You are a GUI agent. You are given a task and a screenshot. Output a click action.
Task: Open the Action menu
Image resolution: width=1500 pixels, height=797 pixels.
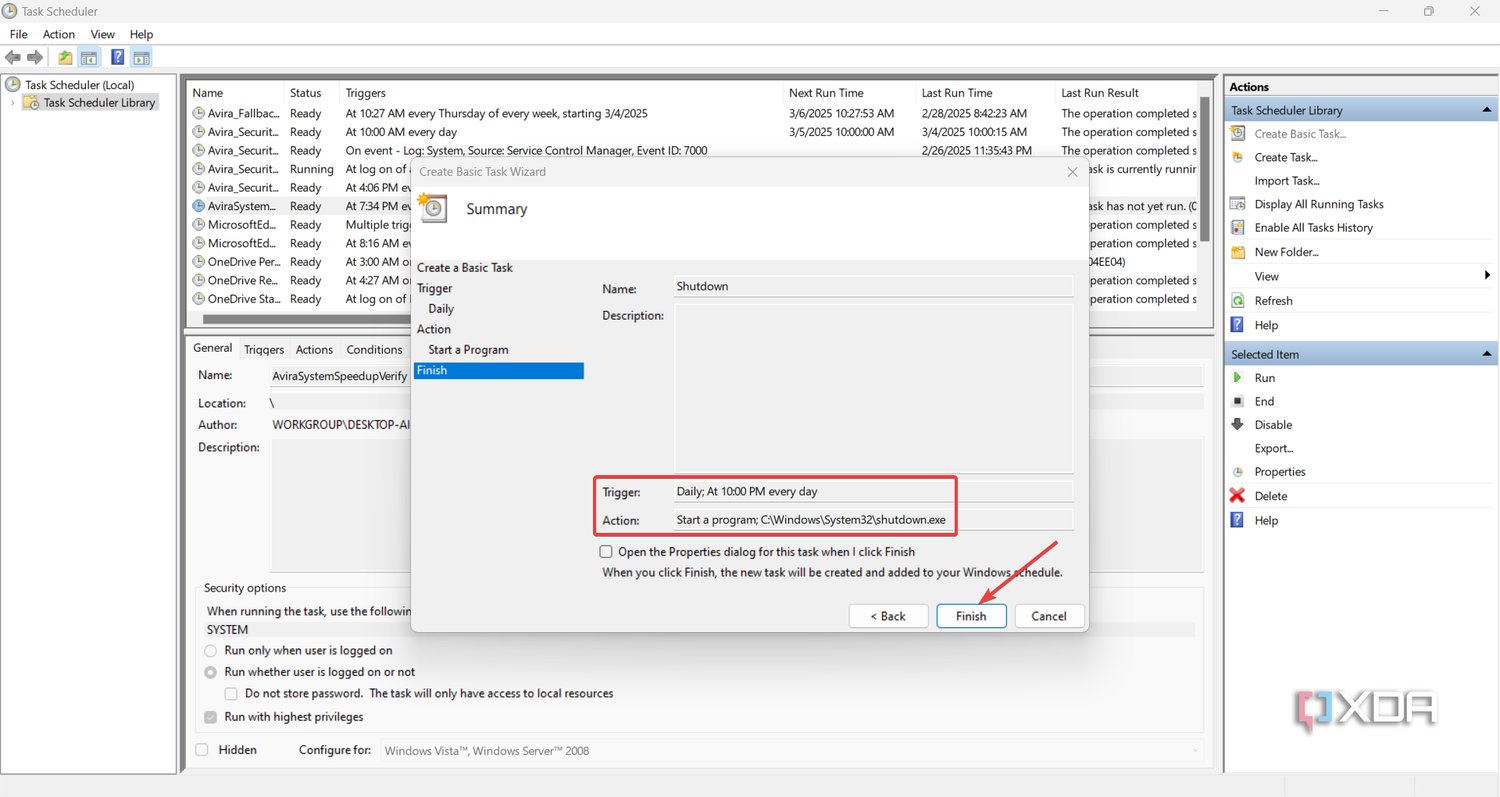click(59, 34)
